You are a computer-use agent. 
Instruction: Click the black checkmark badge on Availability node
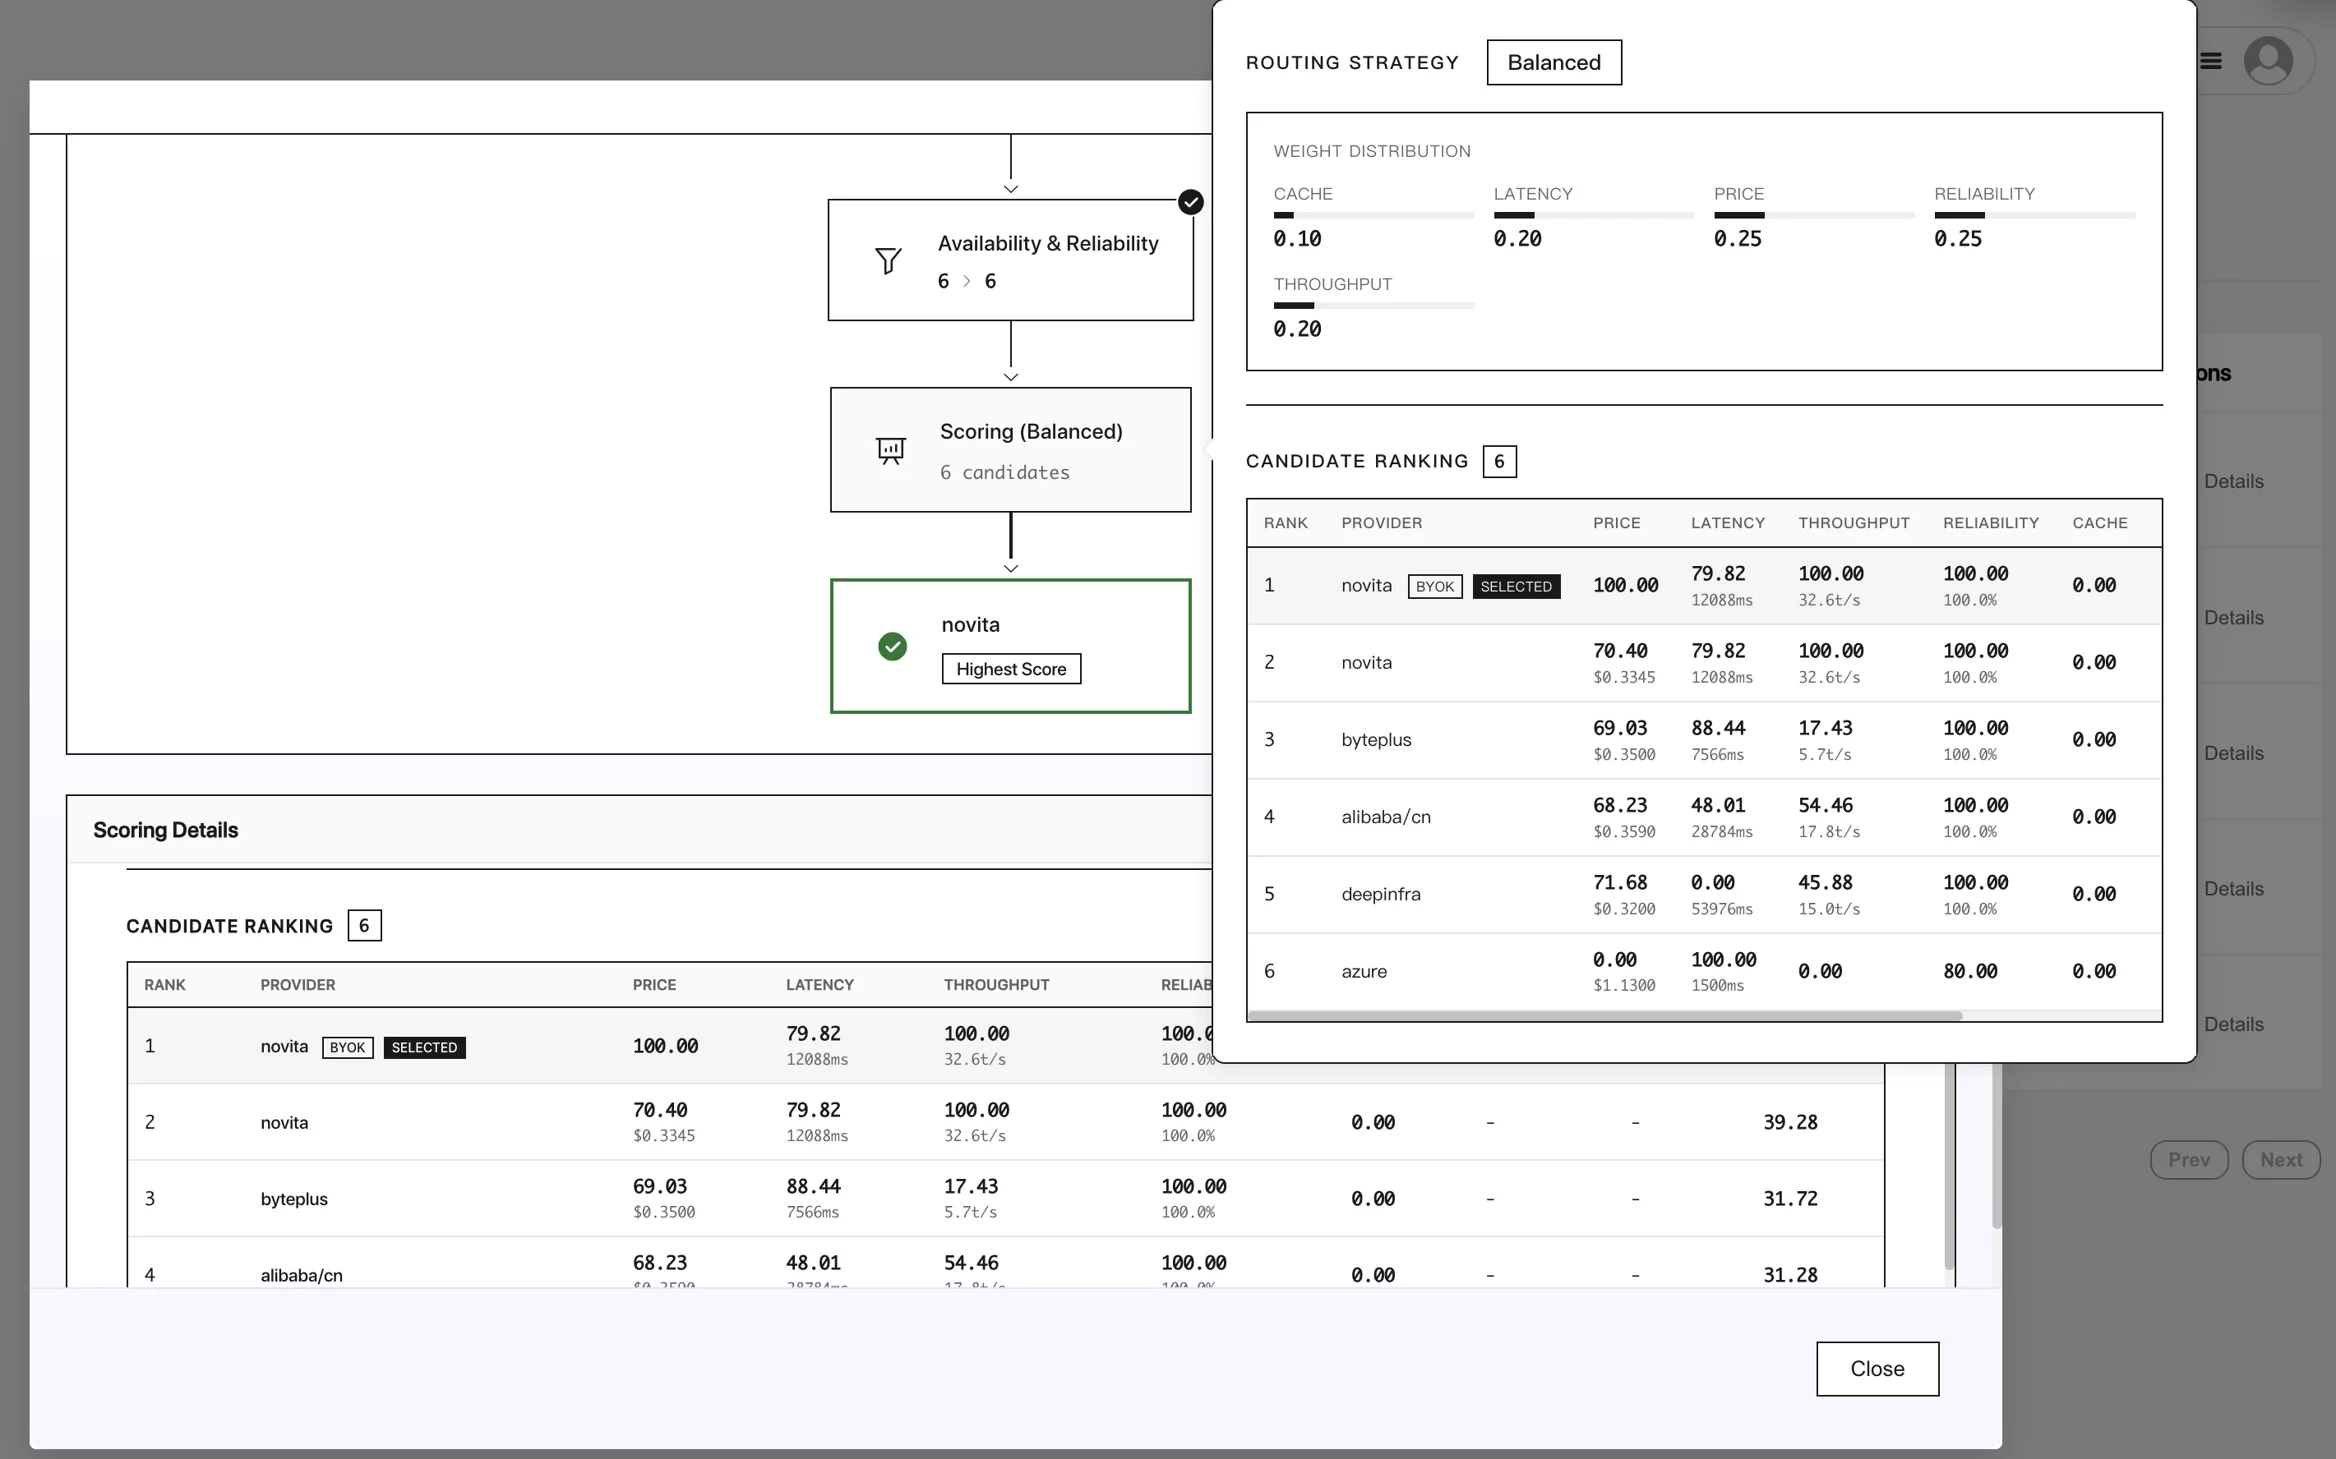(1190, 203)
